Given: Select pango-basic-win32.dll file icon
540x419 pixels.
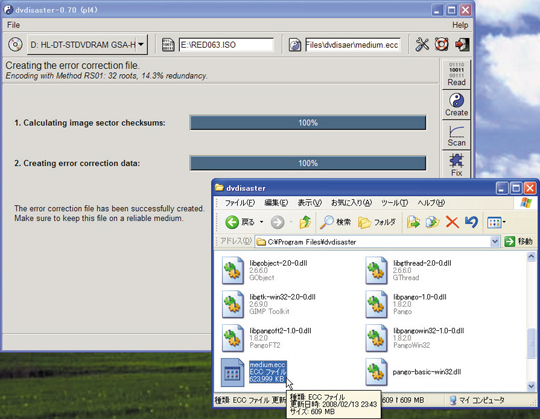Looking at the screenshot, I should [376, 372].
